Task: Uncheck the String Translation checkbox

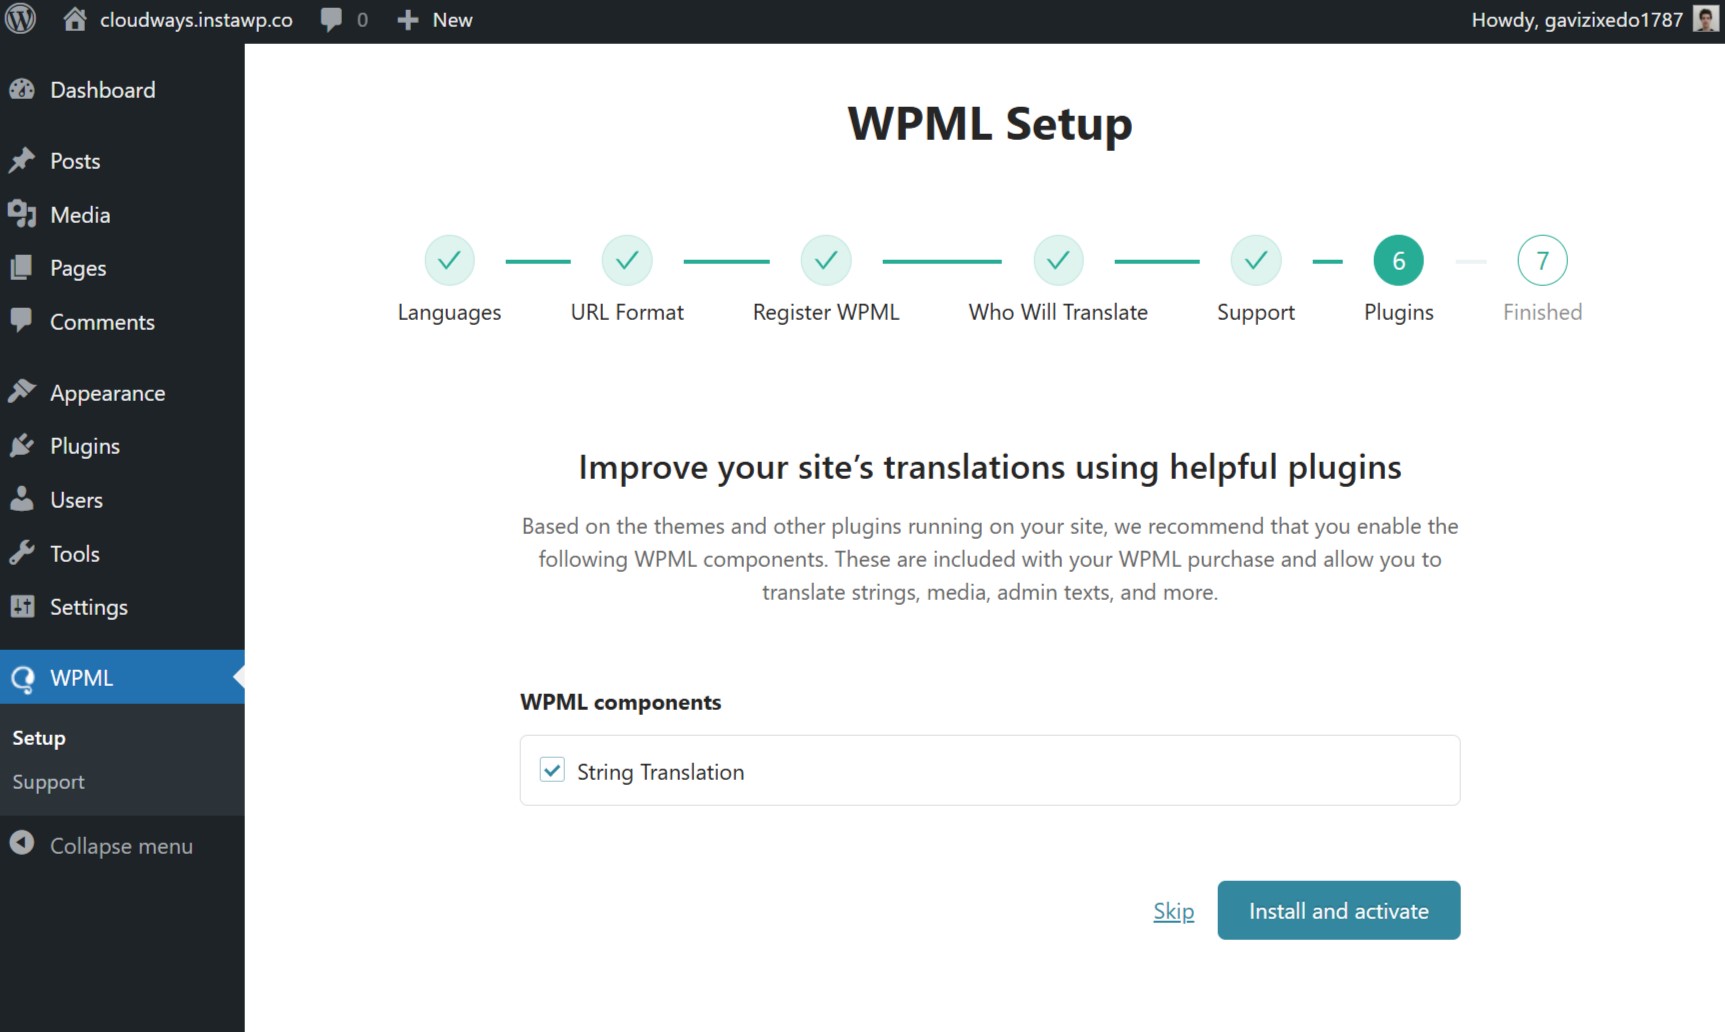Action: (x=552, y=769)
